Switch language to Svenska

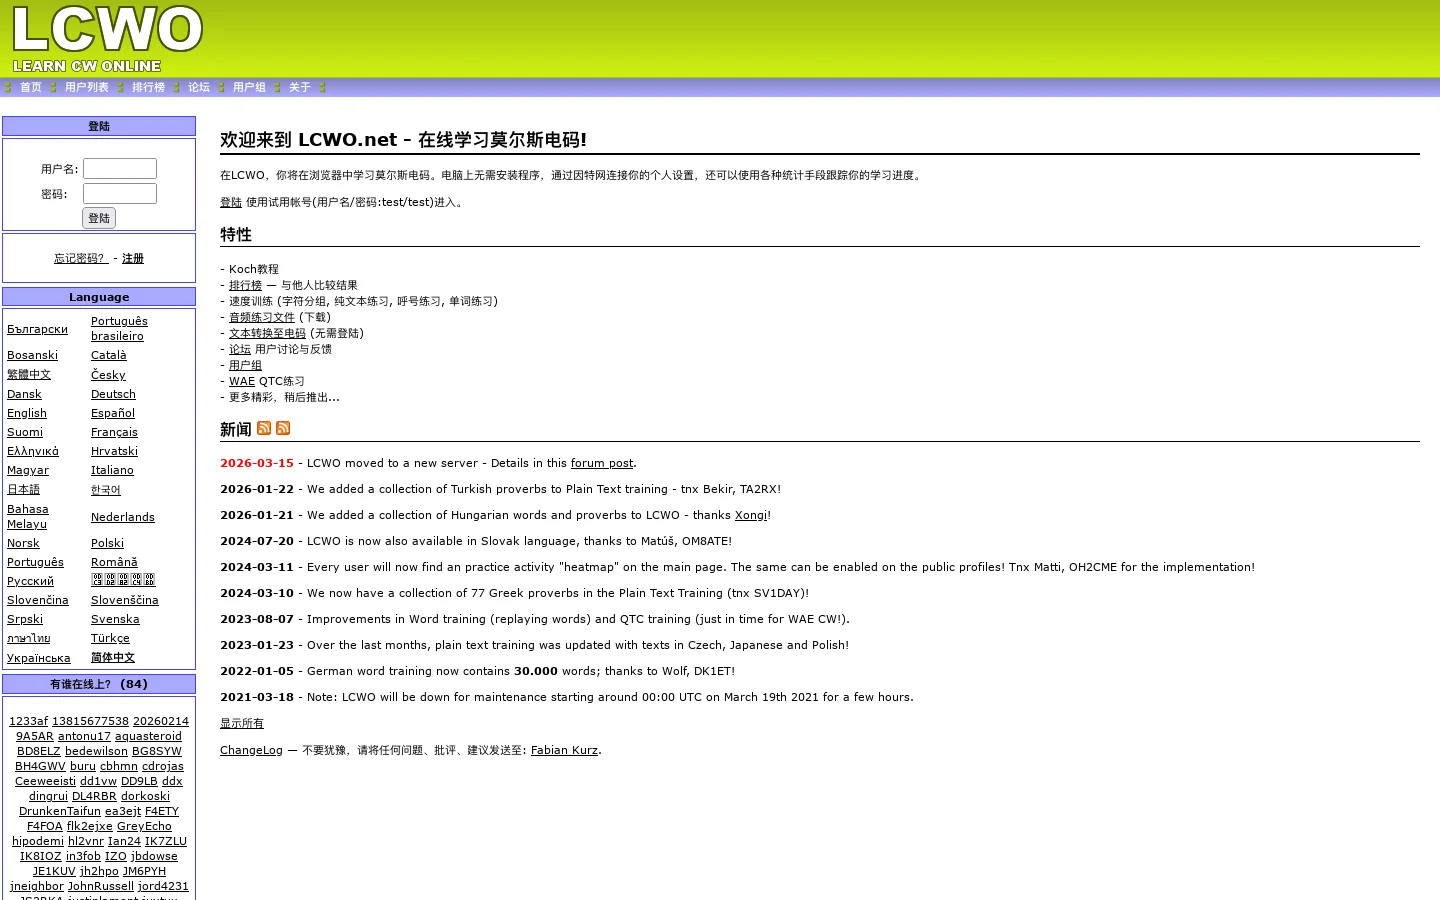pyautogui.click(x=115, y=619)
